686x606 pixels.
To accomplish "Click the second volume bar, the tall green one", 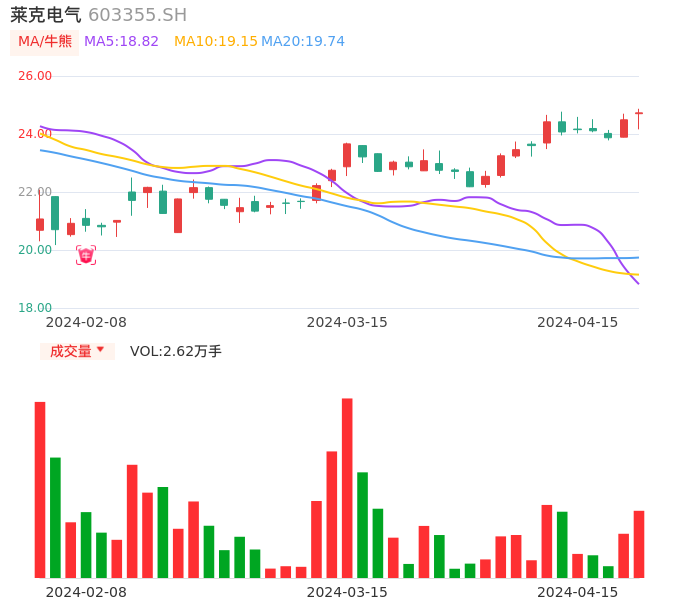I will [x=56, y=517].
